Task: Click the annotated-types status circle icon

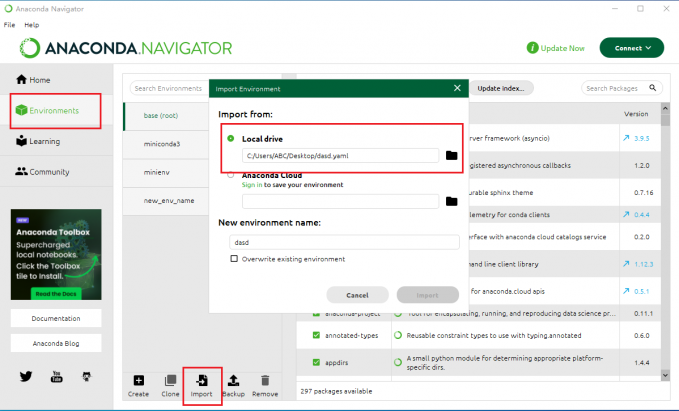Action: pos(398,335)
